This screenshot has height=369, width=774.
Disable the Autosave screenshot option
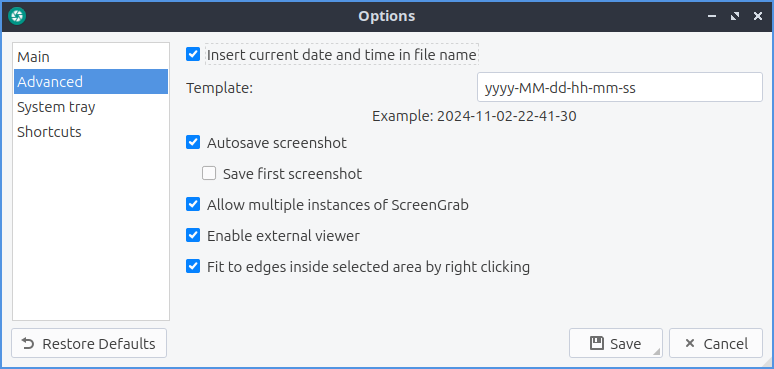(x=193, y=143)
